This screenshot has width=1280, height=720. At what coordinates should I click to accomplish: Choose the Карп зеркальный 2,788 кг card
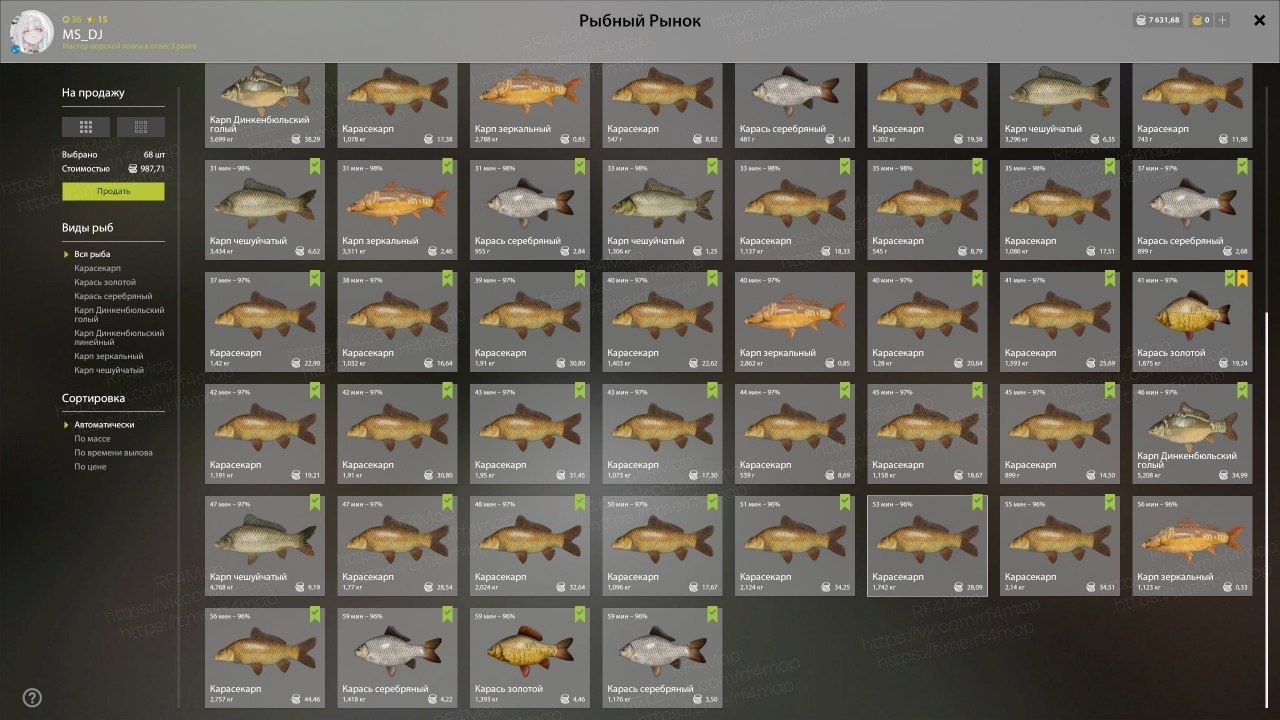pyautogui.click(x=530, y=106)
